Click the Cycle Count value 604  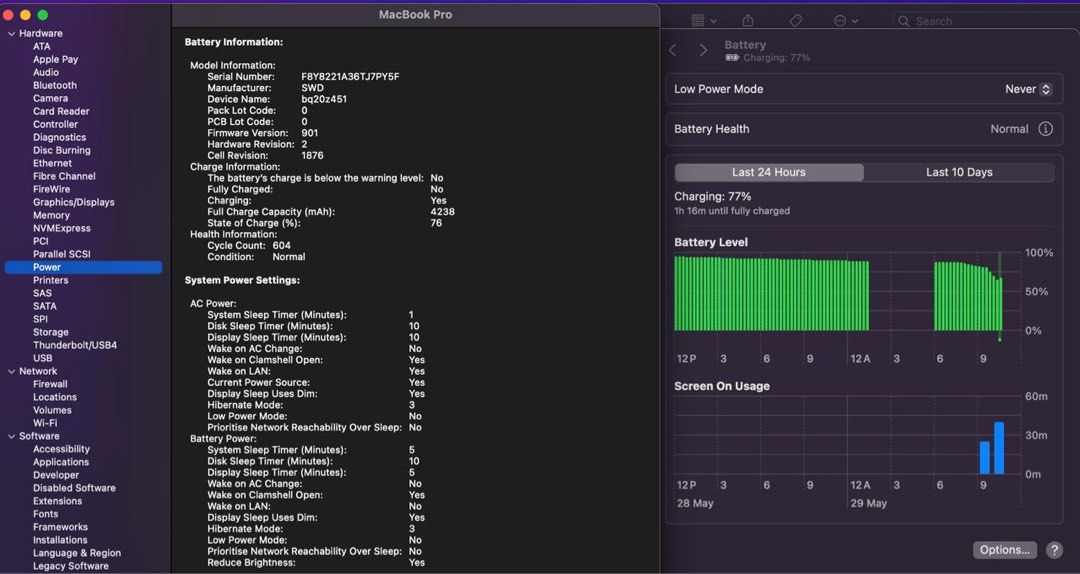pyautogui.click(x=281, y=245)
